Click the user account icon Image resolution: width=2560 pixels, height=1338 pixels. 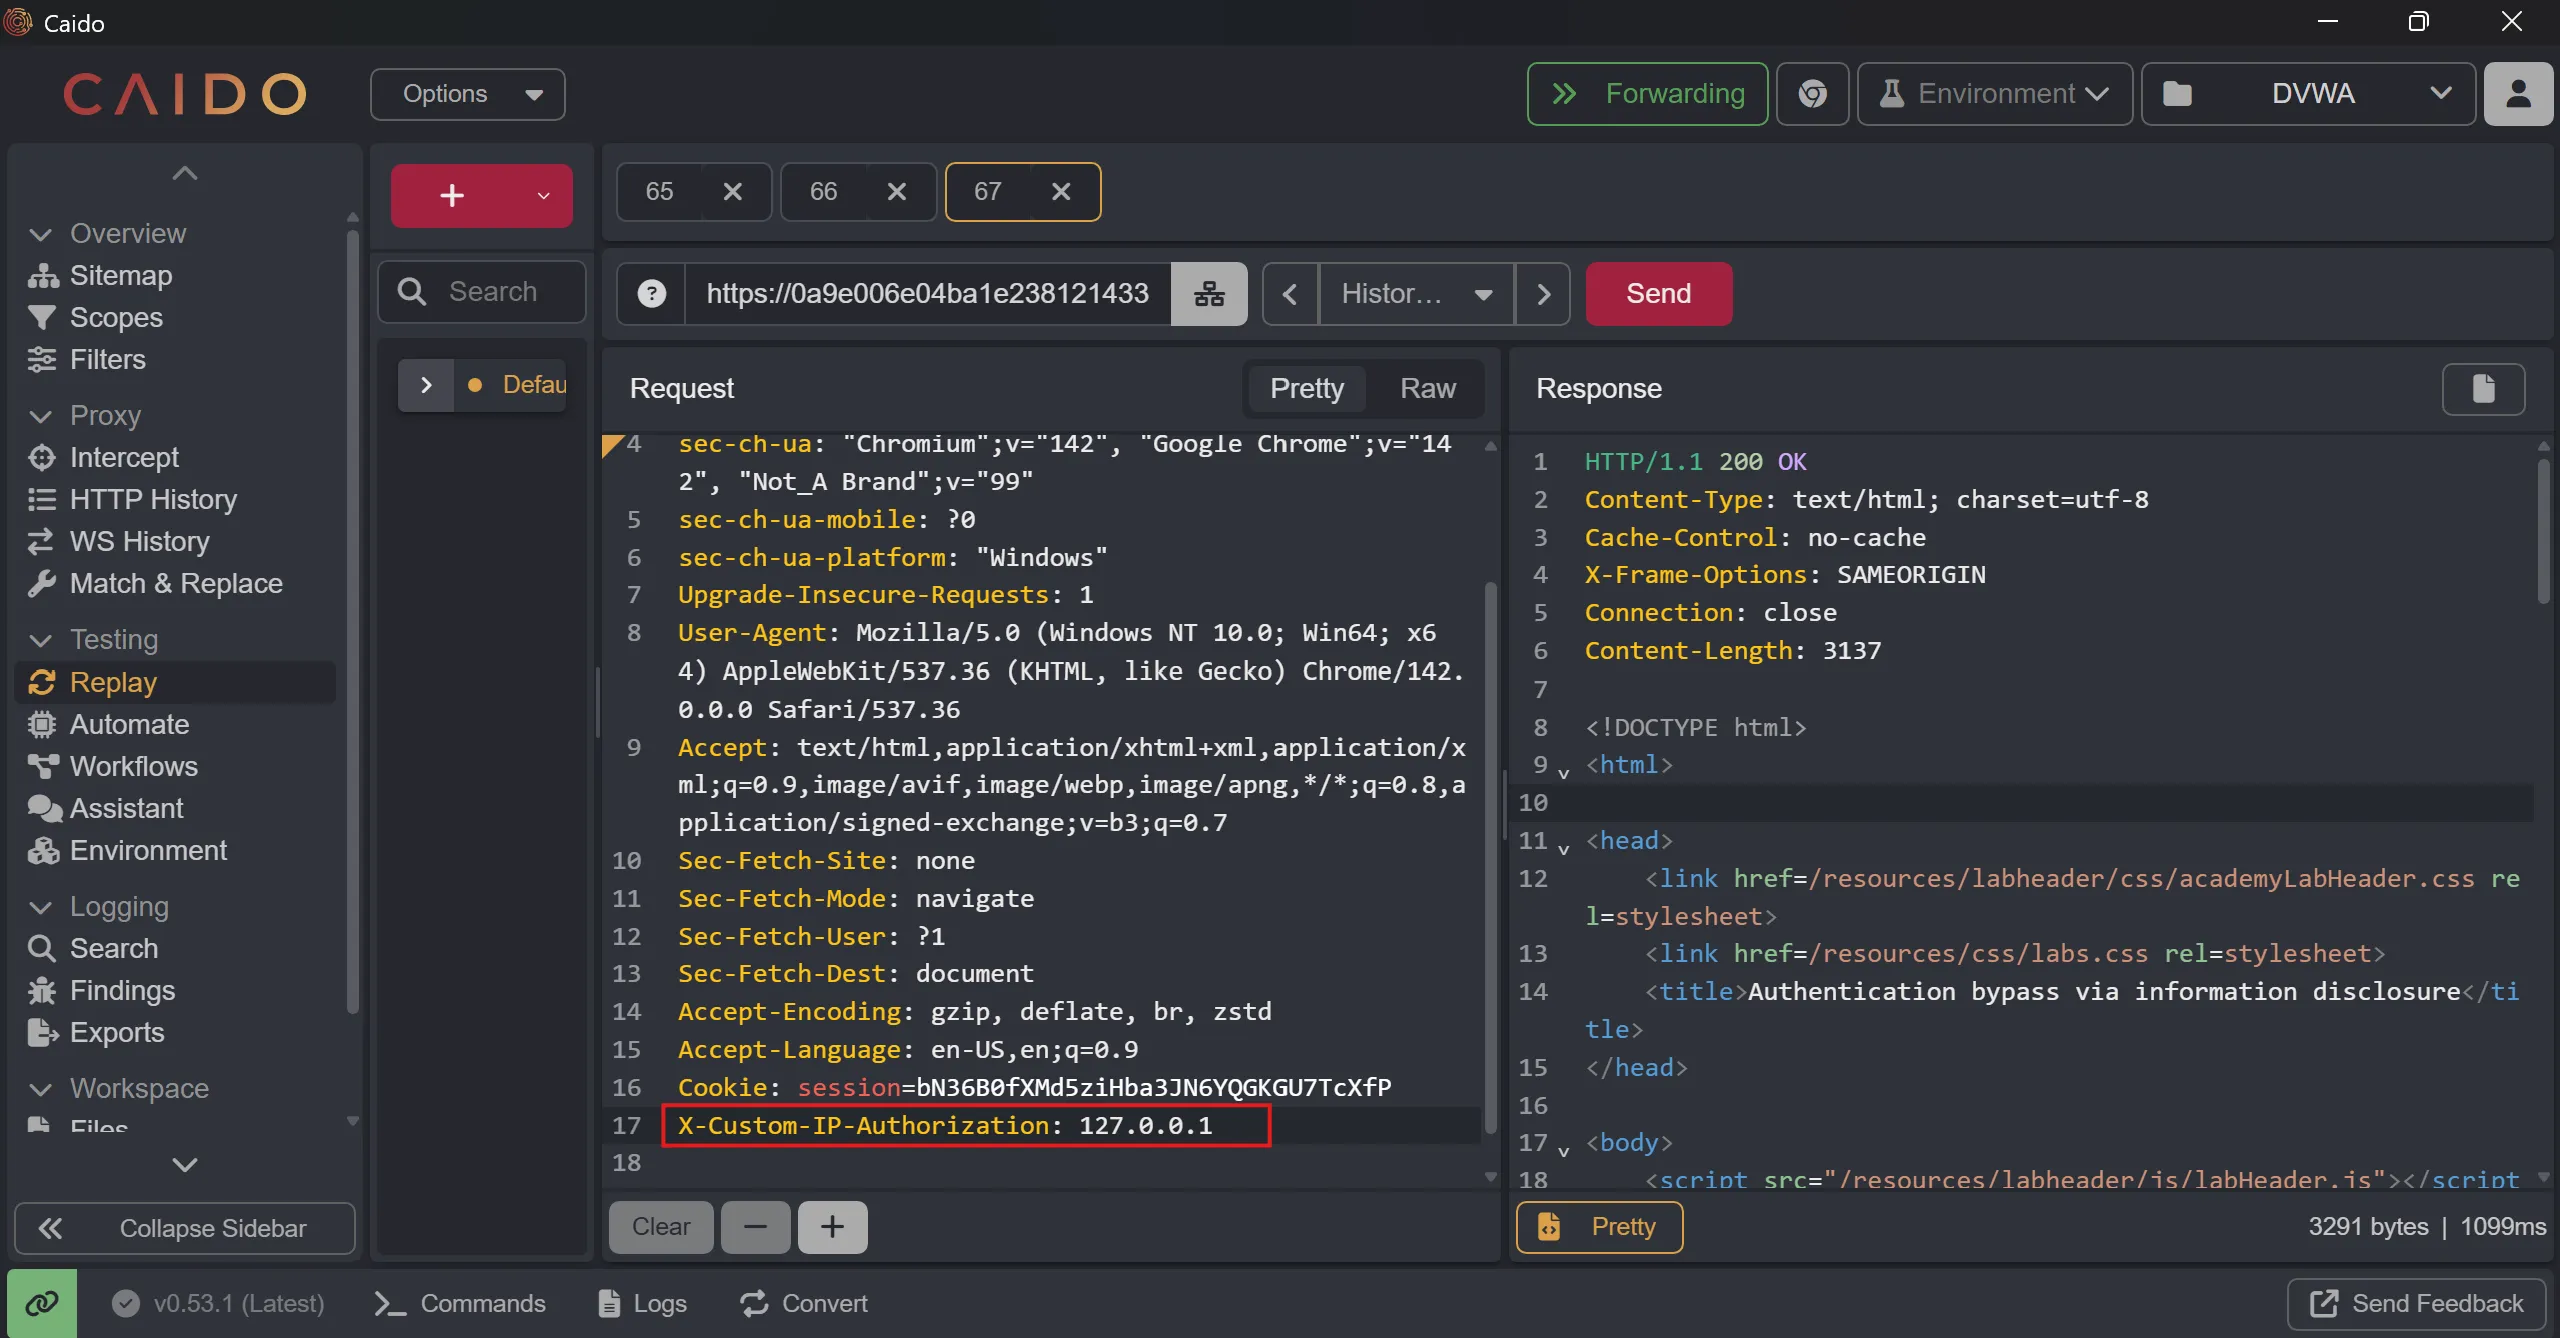point(2518,94)
